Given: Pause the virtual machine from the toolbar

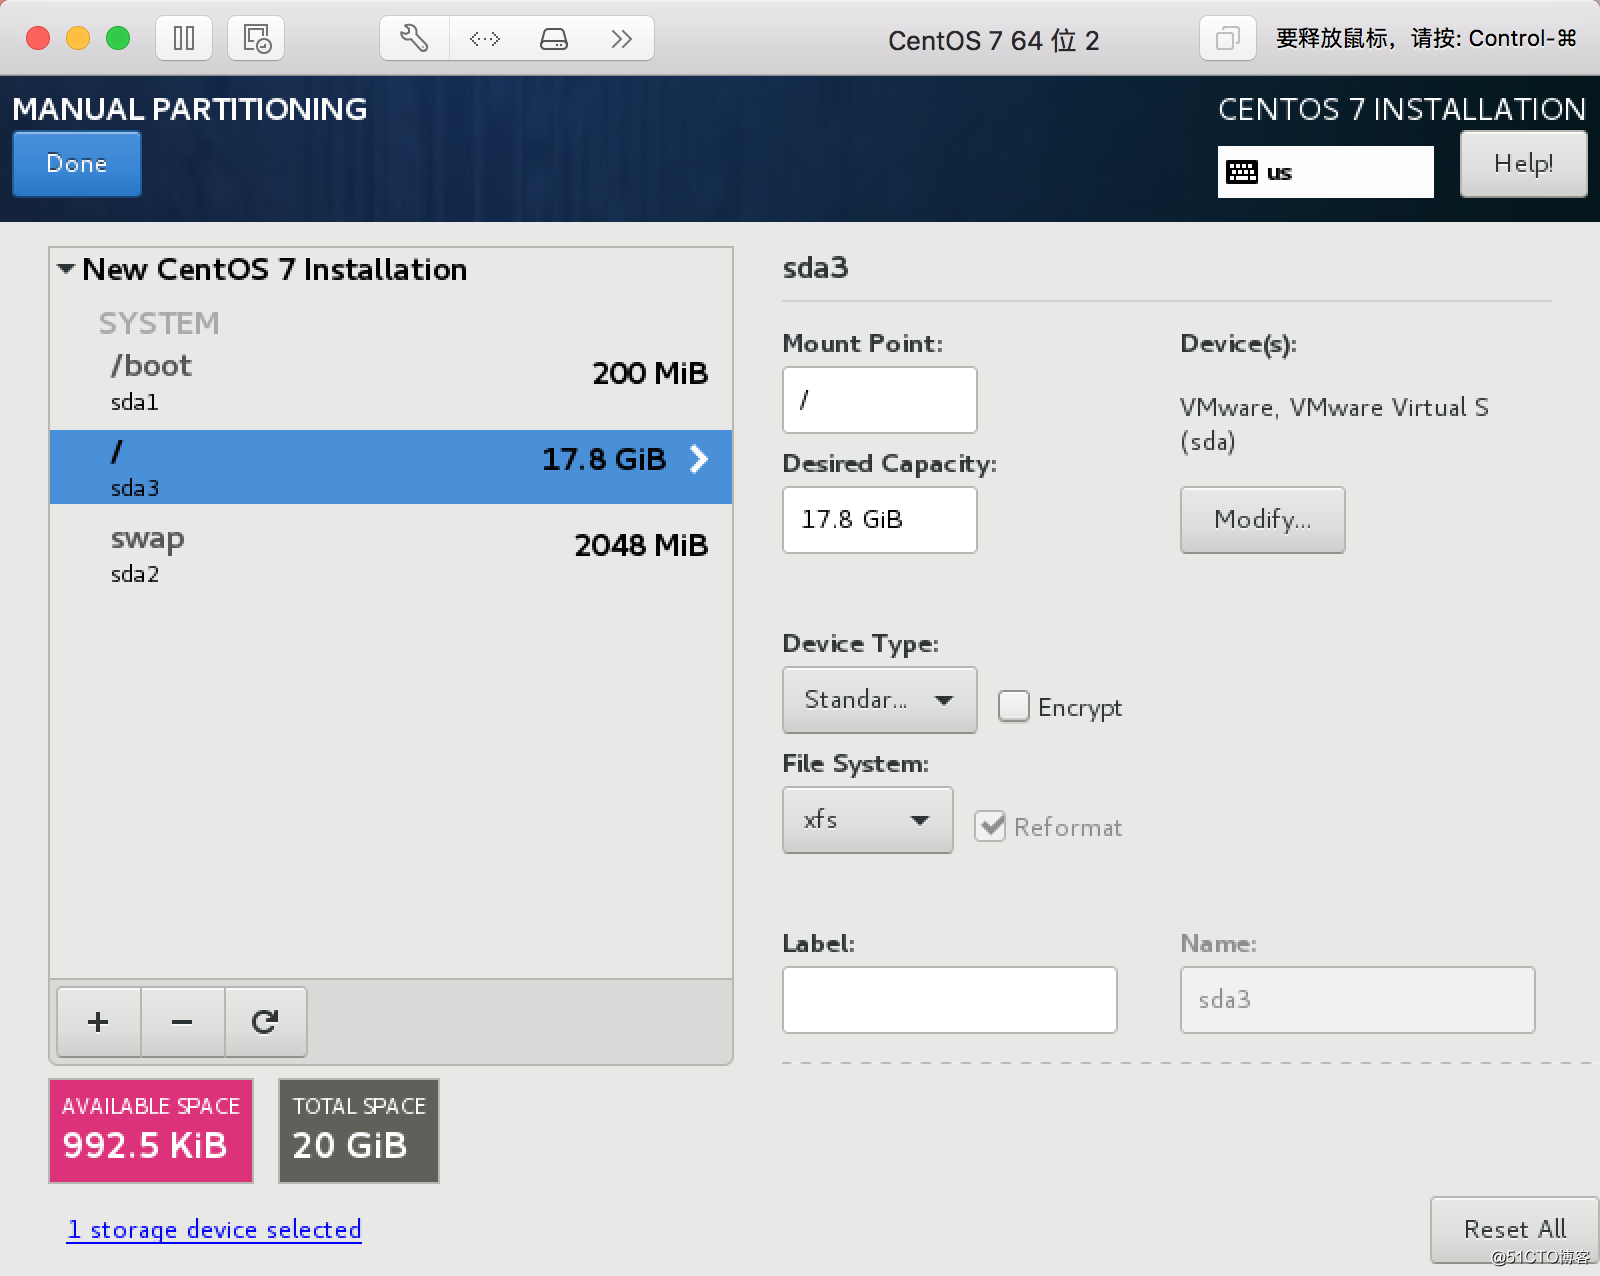Looking at the screenshot, I should (x=184, y=39).
